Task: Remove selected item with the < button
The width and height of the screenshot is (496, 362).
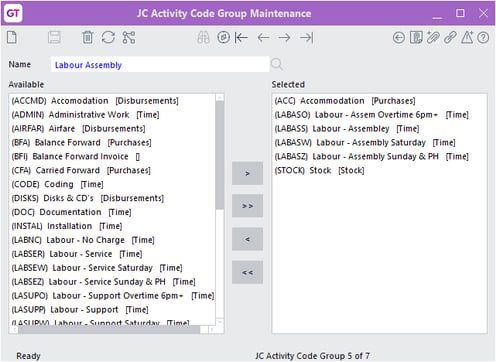Action: [x=247, y=239]
